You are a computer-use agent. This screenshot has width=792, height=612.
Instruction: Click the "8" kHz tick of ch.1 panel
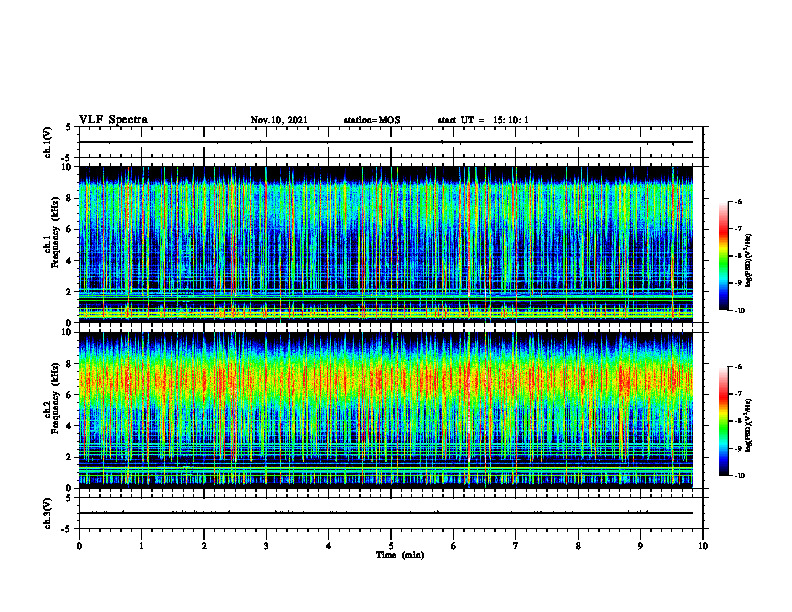[70, 198]
